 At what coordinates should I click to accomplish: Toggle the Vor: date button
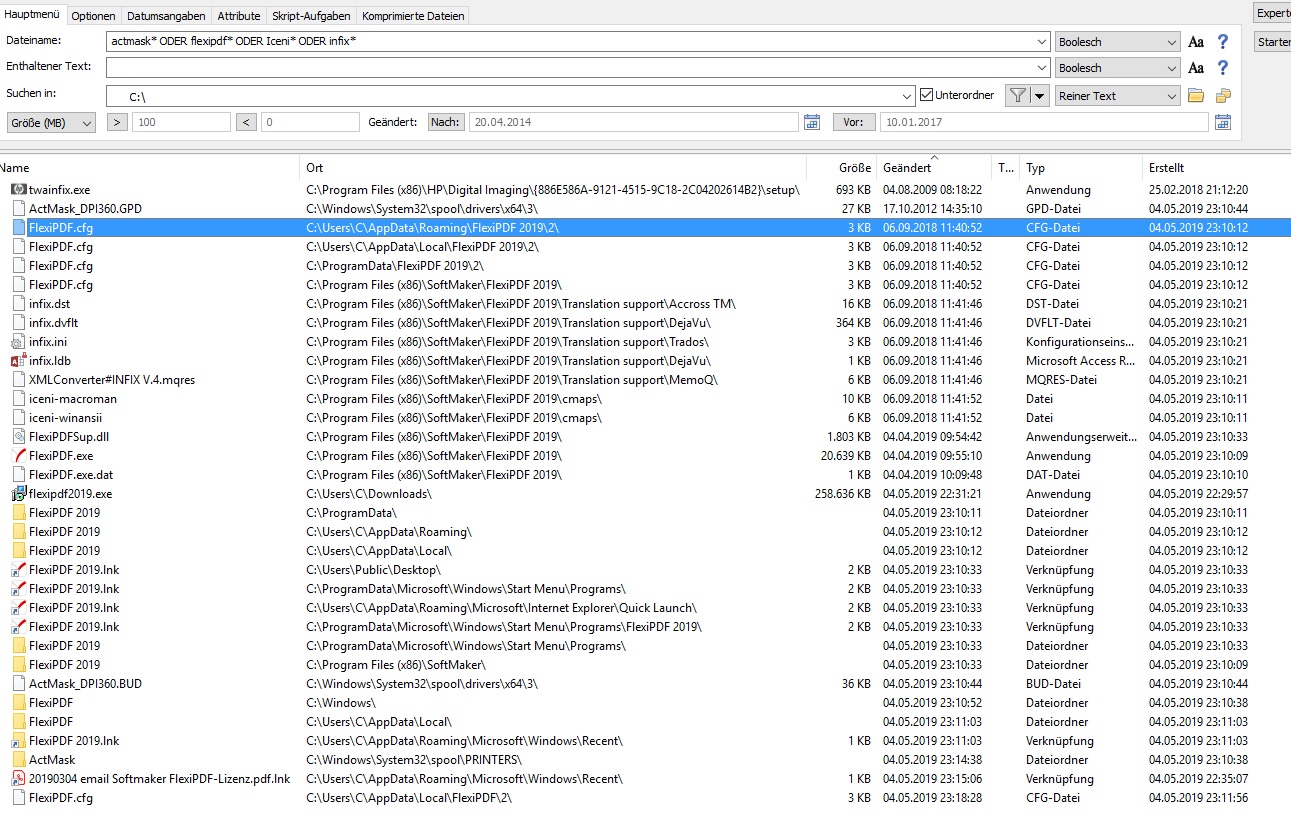click(x=853, y=122)
